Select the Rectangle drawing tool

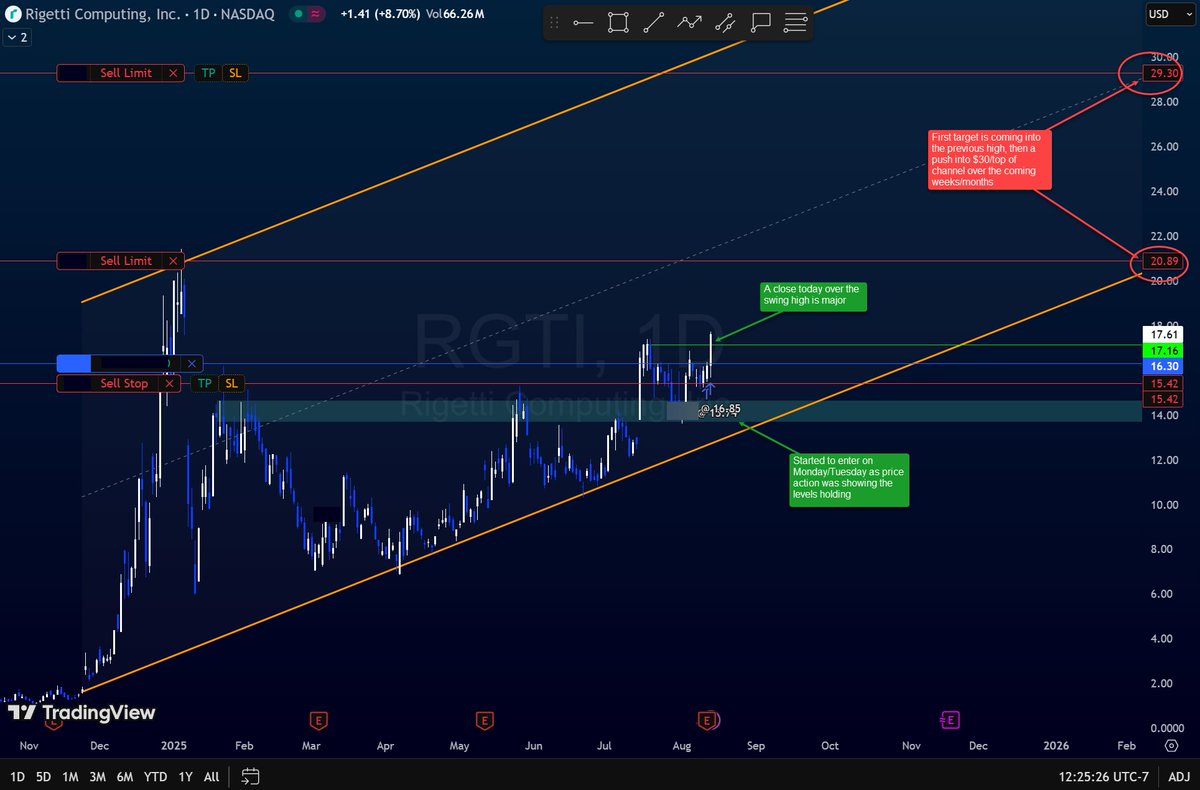click(x=617, y=22)
